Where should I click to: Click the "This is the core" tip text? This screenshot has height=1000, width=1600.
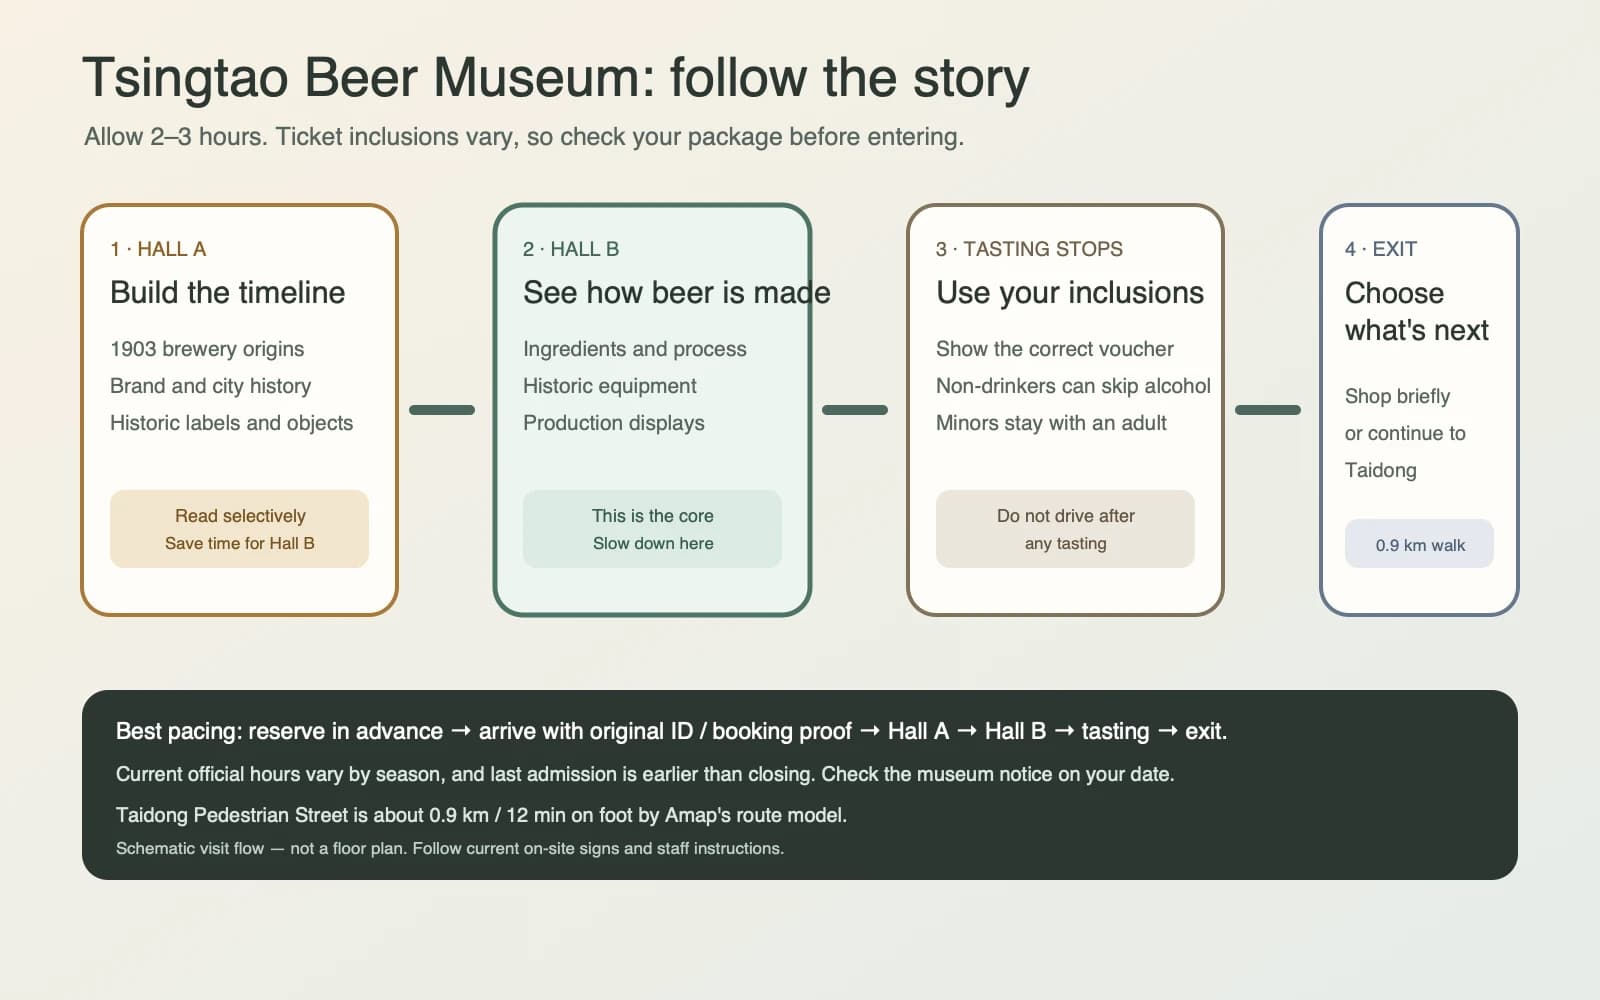point(653,516)
